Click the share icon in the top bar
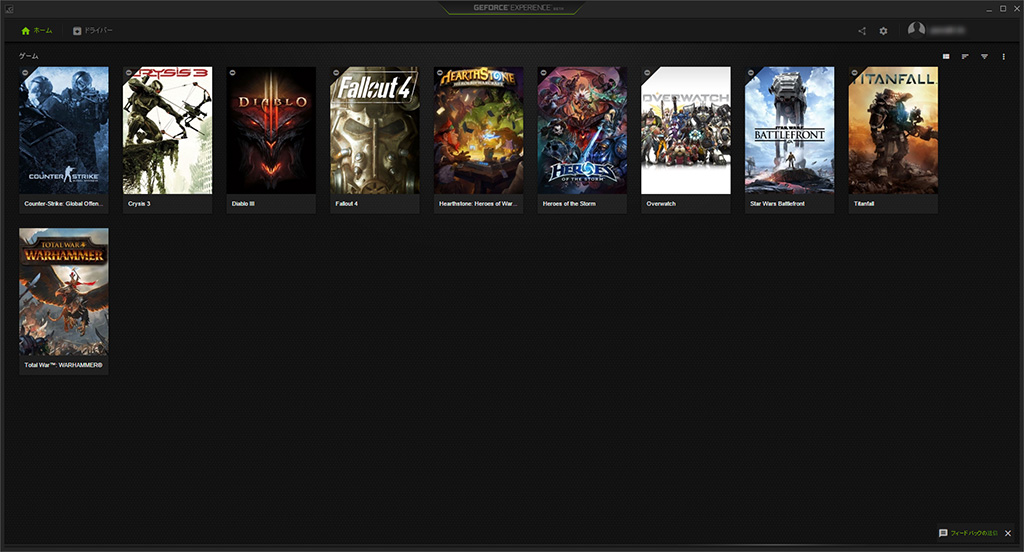 coord(862,31)
